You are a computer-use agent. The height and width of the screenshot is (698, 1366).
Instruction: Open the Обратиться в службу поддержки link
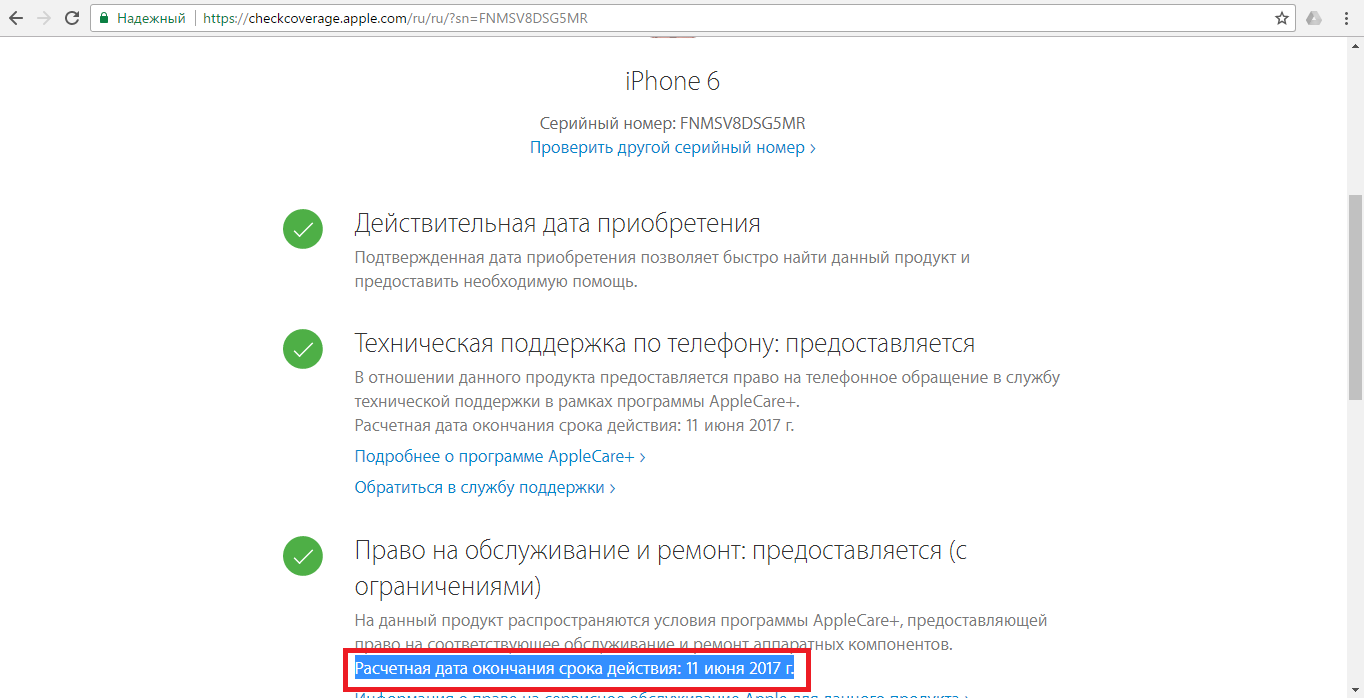485,487
